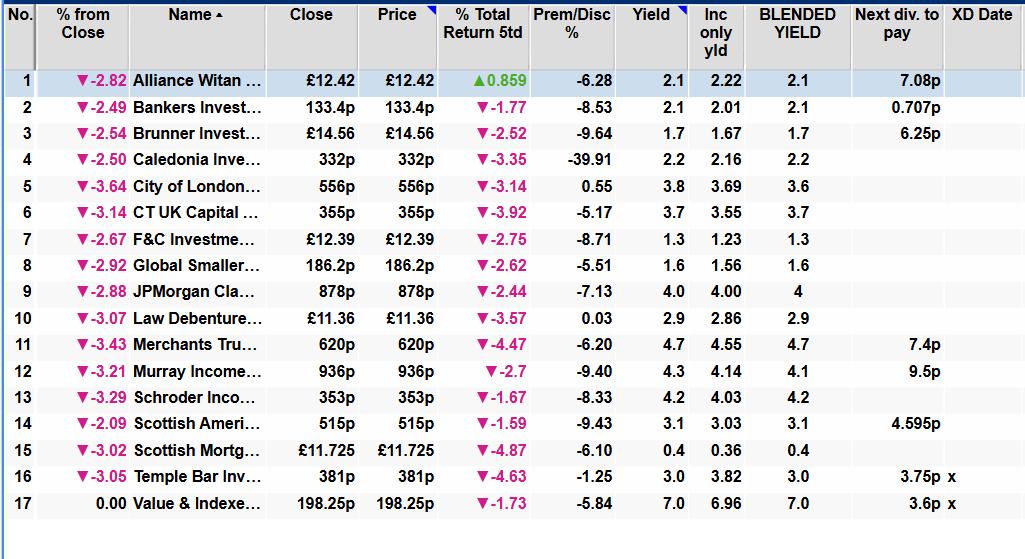Click the XD Date column header
The height and width of the screenshot is (559, 1025).
(x=981, y=15)
